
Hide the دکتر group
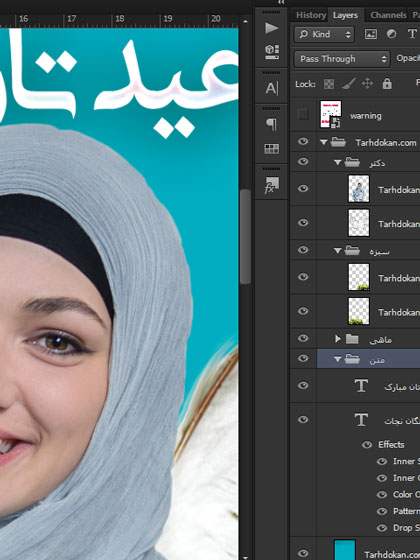303,161
